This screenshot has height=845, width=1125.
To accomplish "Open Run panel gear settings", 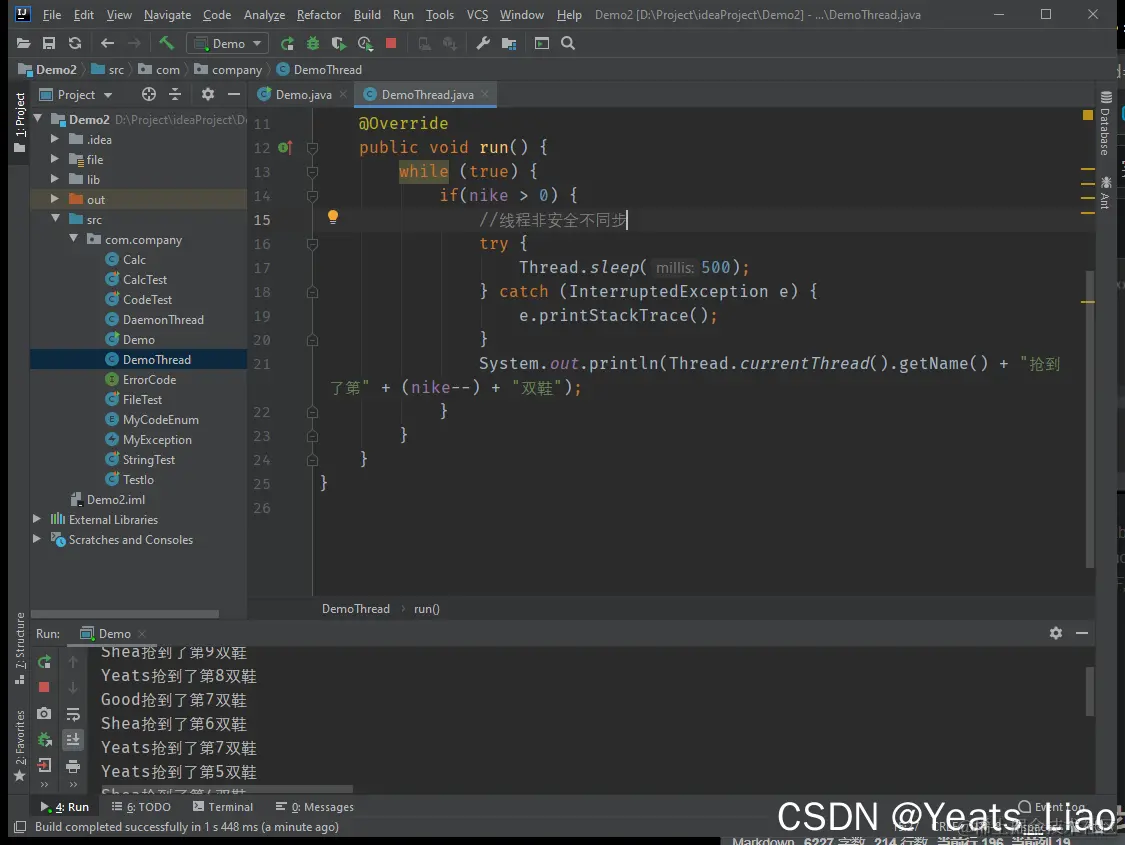I will pyautogui.click(x=1055, y=633).
